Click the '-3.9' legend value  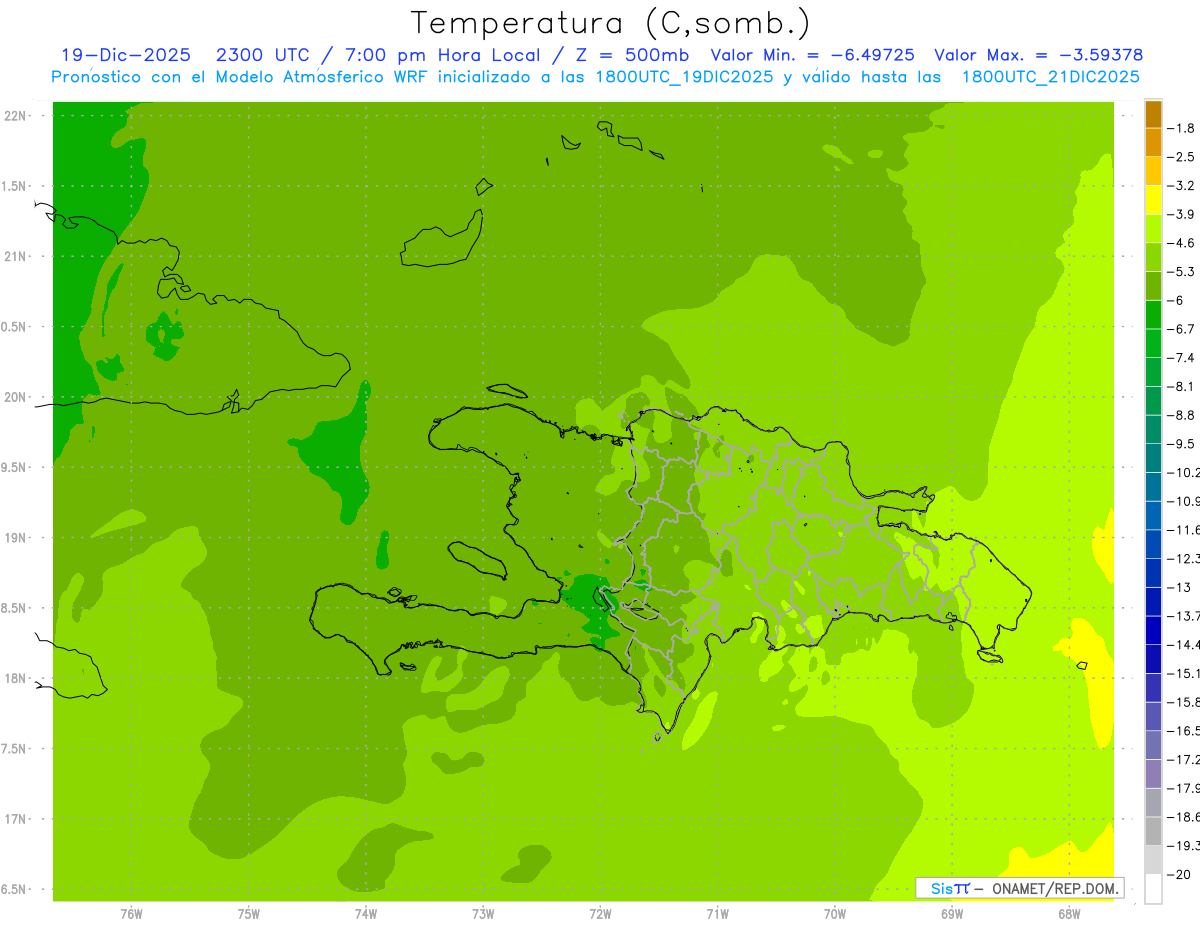click(x=1181, y=214)
